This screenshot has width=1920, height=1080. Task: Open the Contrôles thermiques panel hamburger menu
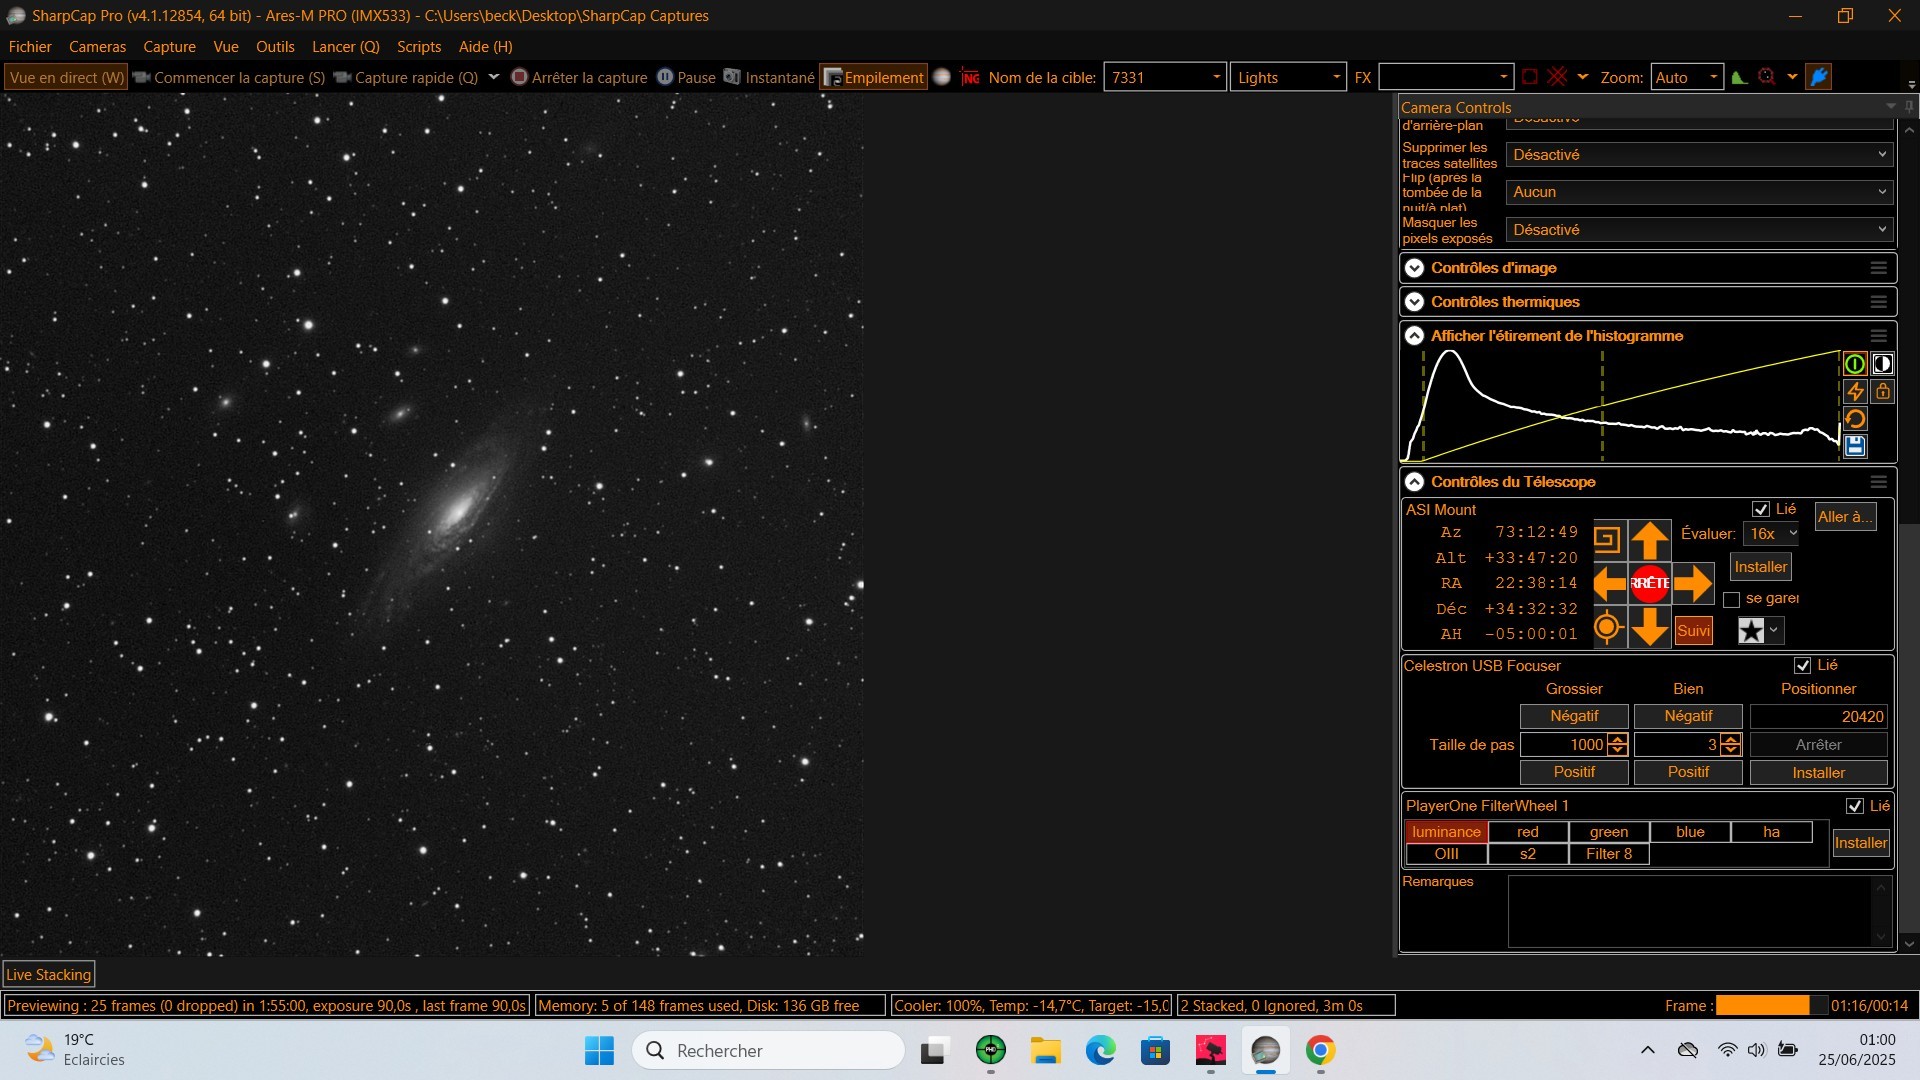pos(1879,302)
